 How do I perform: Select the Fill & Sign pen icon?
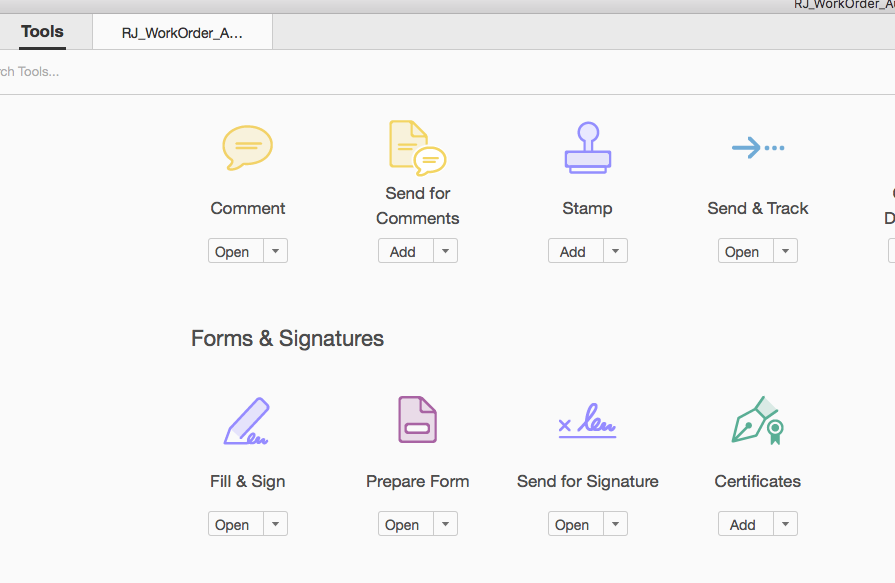point(247,421)
